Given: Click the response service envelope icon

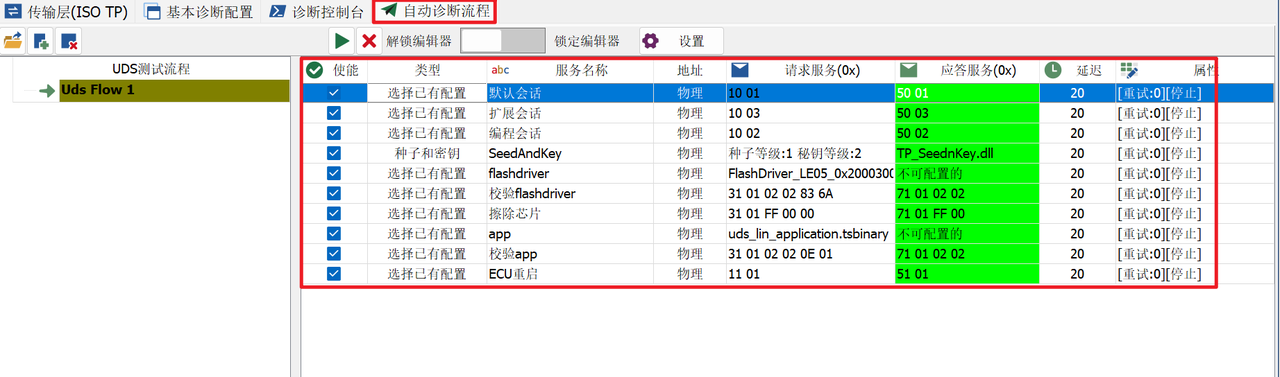Looking at the screenshot, I should pos(908,71).
